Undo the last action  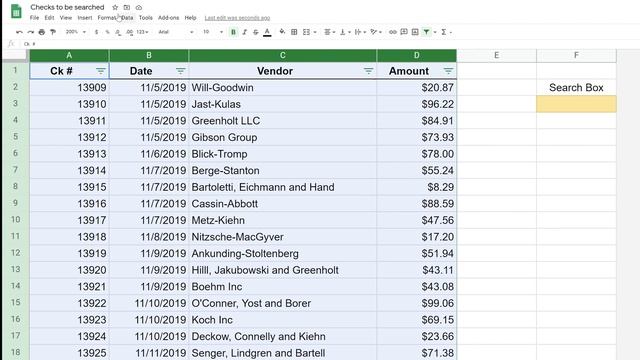pos(19,32)
